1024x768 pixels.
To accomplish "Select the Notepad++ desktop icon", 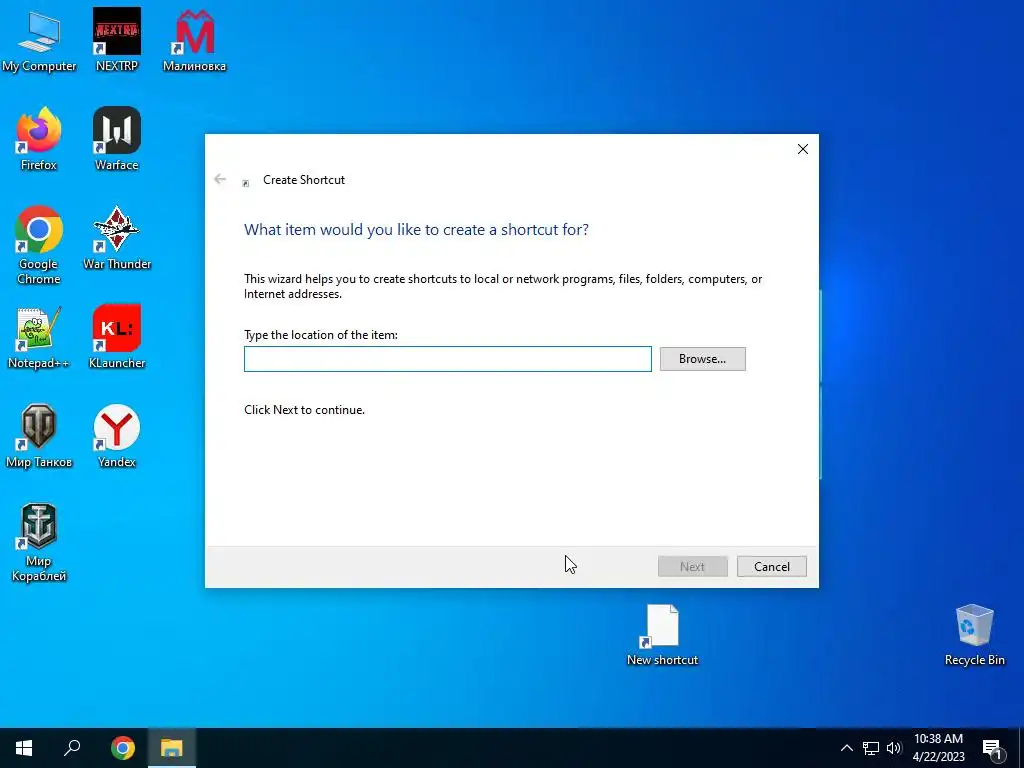I will [x=39, y=338].
